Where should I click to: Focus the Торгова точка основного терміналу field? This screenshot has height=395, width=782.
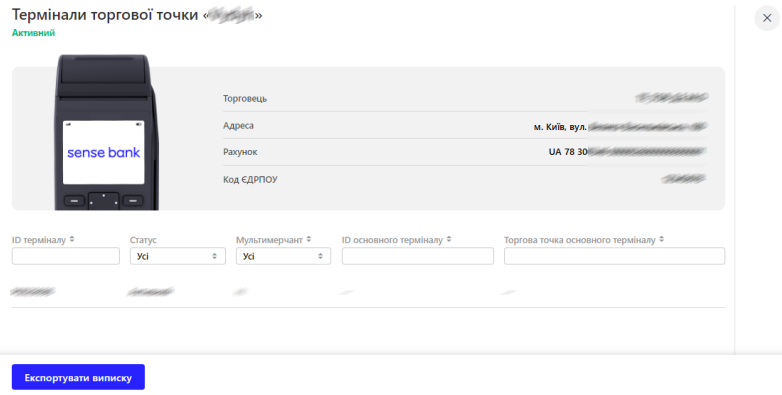(614, 256)
